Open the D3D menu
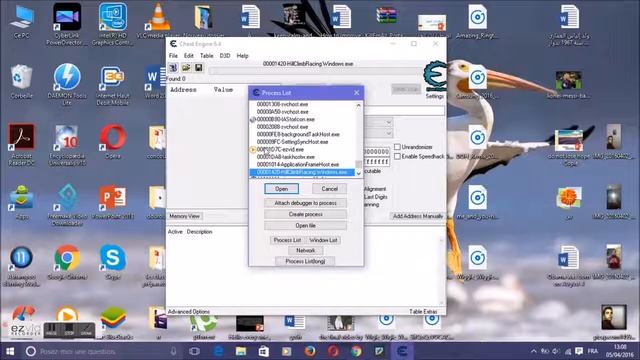Image resolution: width=640 pixels, height=360 pixels. pos(225,56)
